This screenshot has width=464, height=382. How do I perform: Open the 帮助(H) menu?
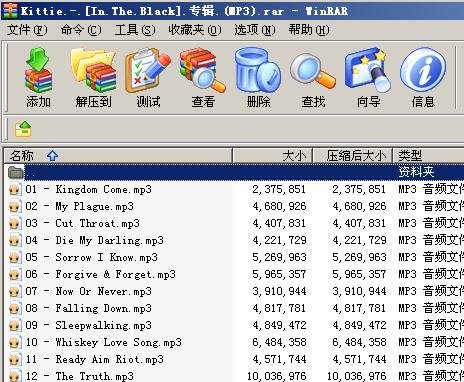[x=309, y=30]
